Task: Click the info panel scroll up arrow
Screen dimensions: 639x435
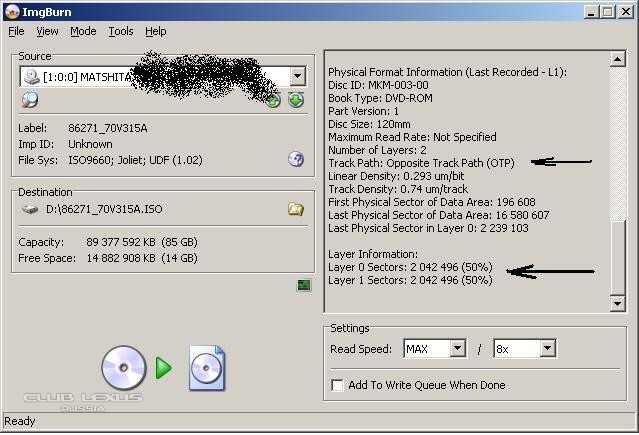Action: [x=617, y=60]
